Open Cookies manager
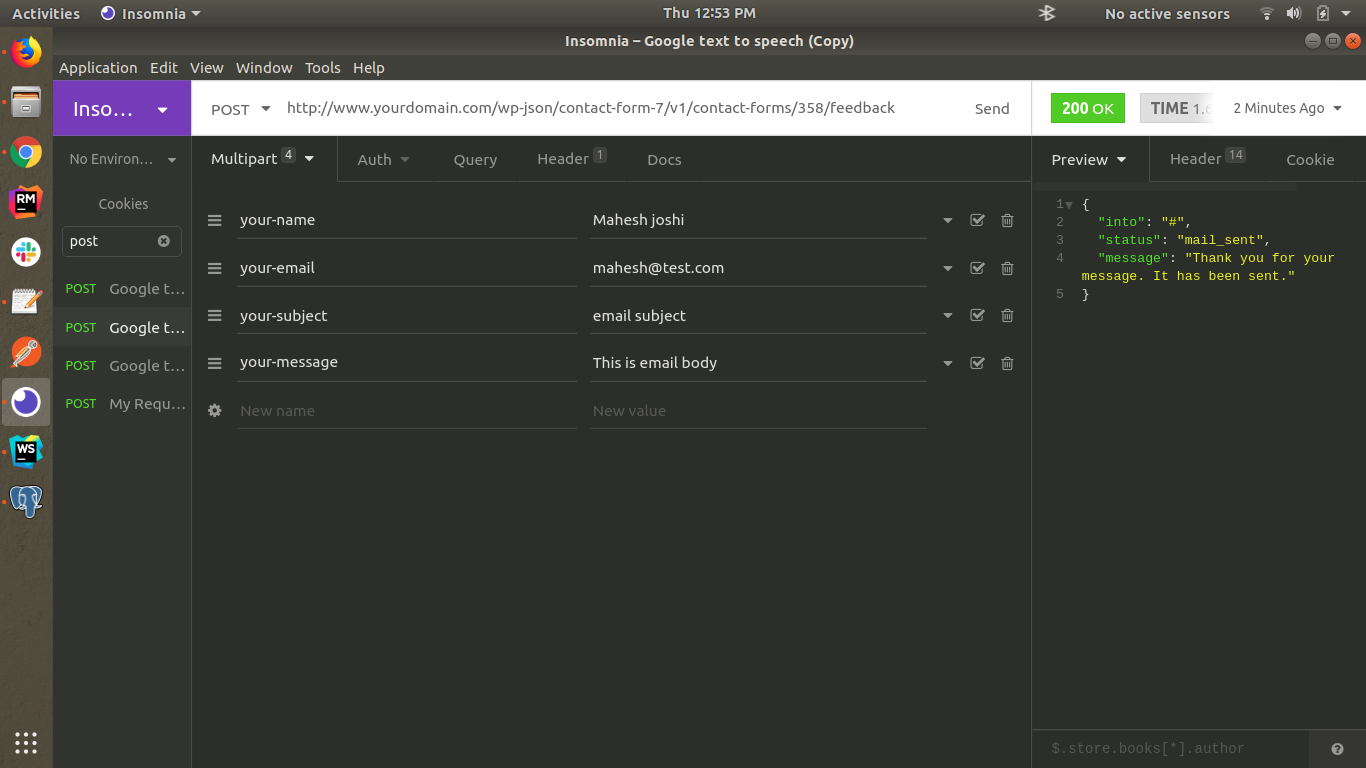The height and width of the screenshot is (768, 1366). pyautogui.click(x=123, y=204)
